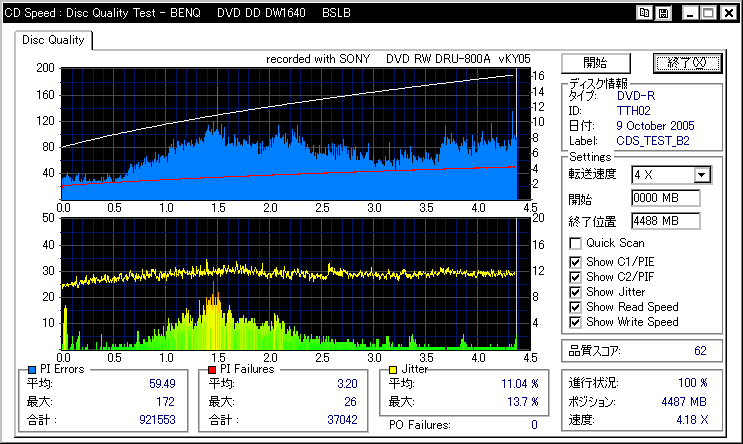
Task: Open the 4 X transfer speed dropdown arrow
Action: 702,175
